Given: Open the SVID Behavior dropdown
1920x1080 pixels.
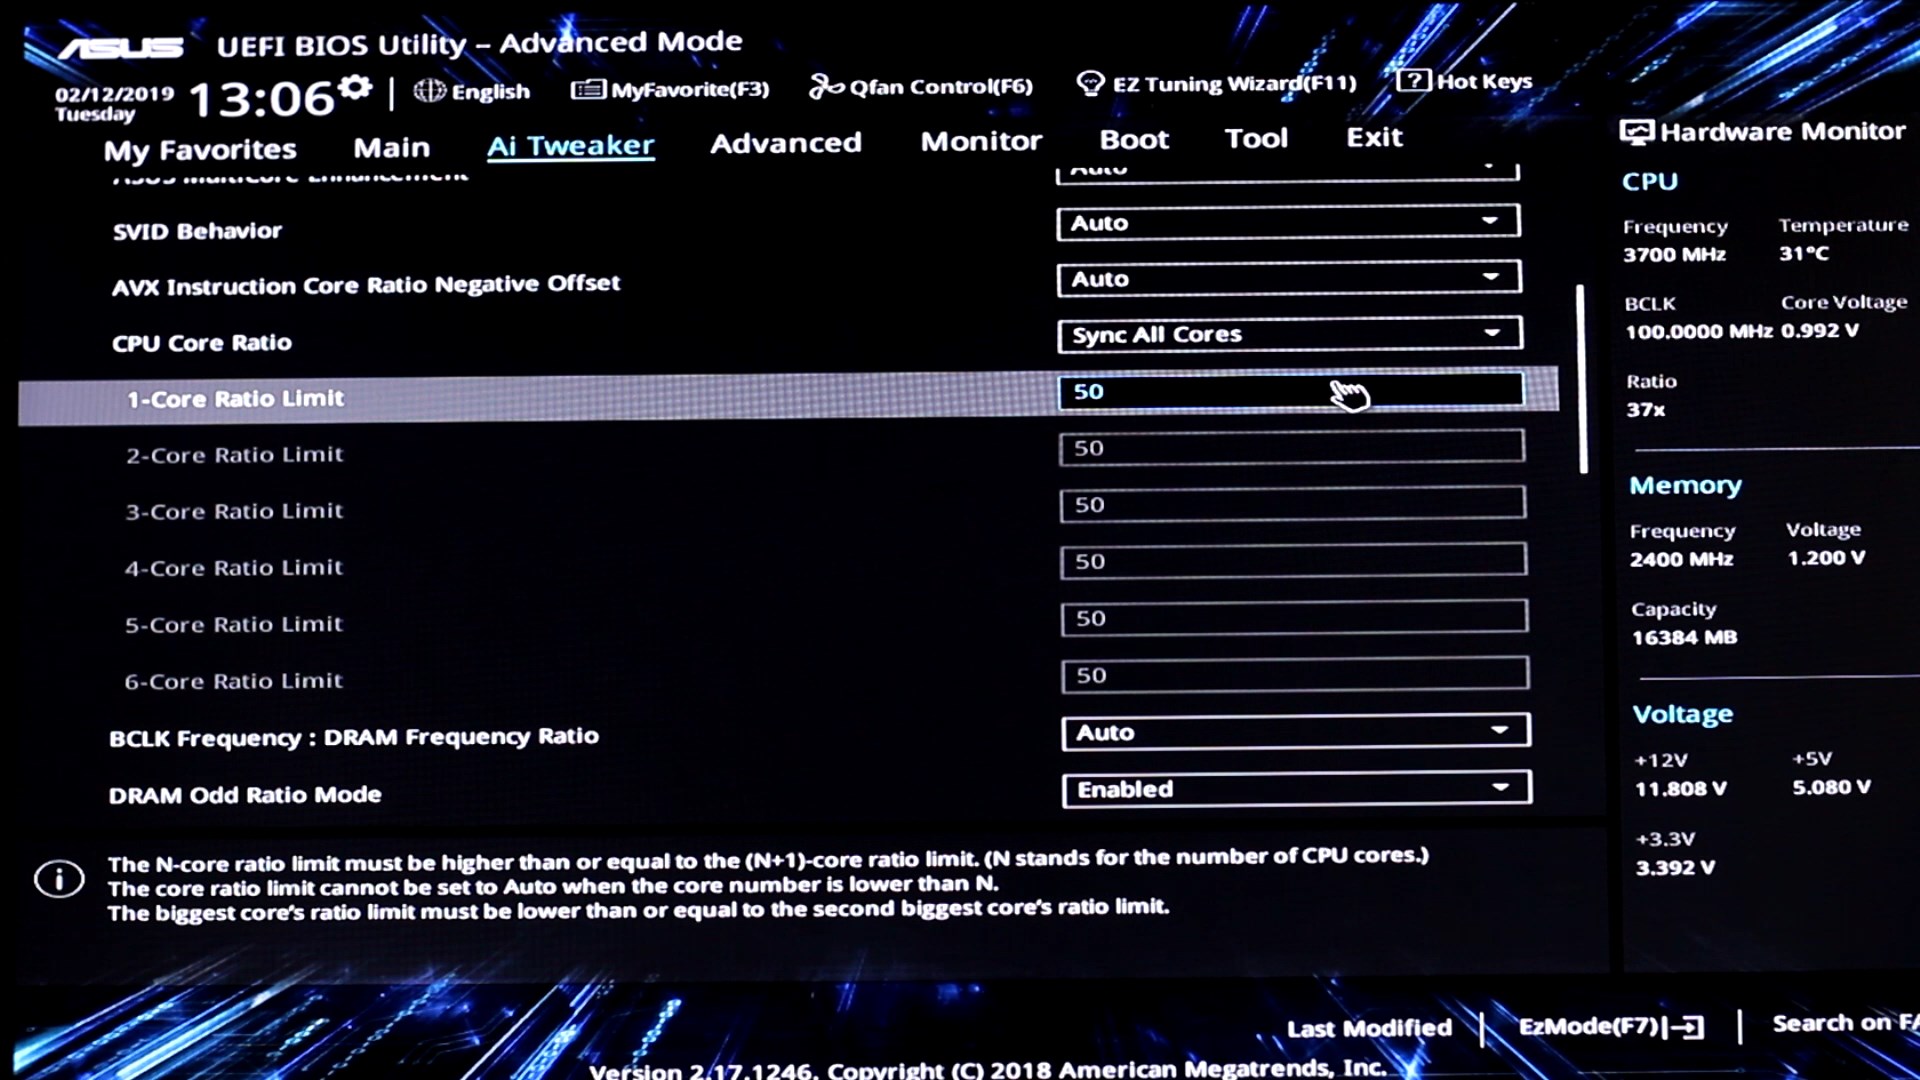Looking at the screenshot, I should pyautogui.click(x=1288, y=222).
